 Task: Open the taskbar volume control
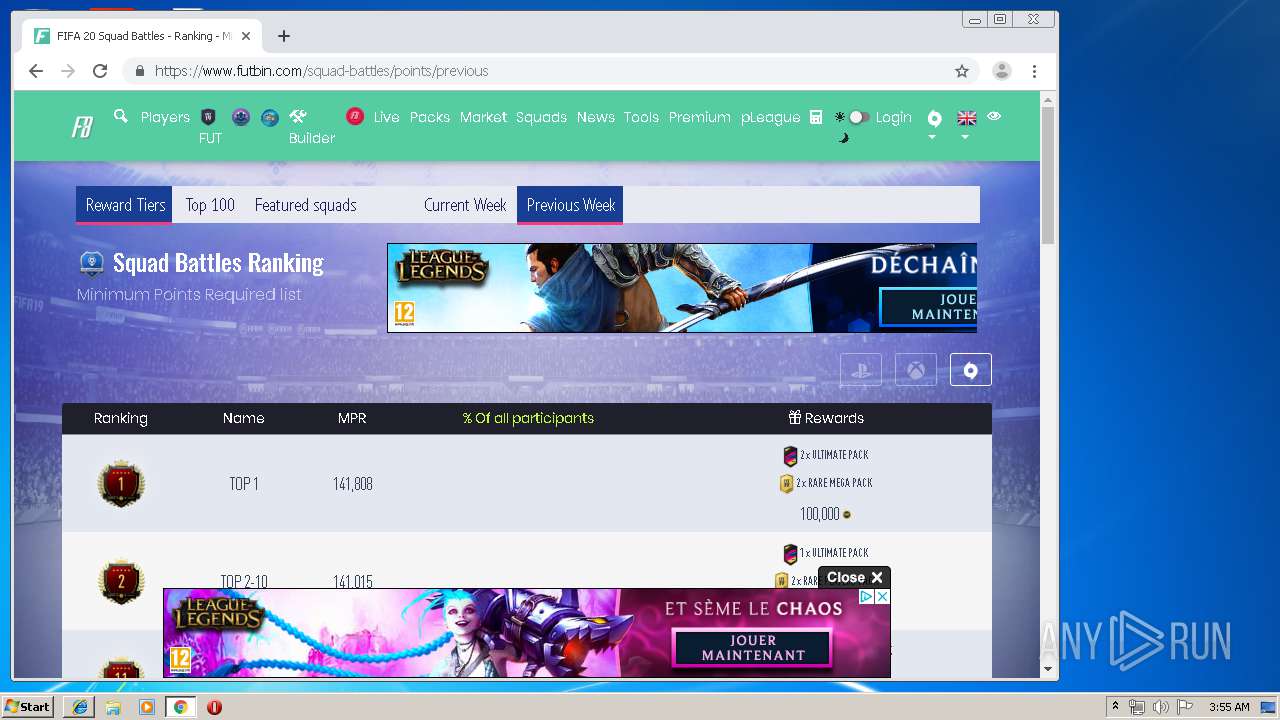point(1161,707)
